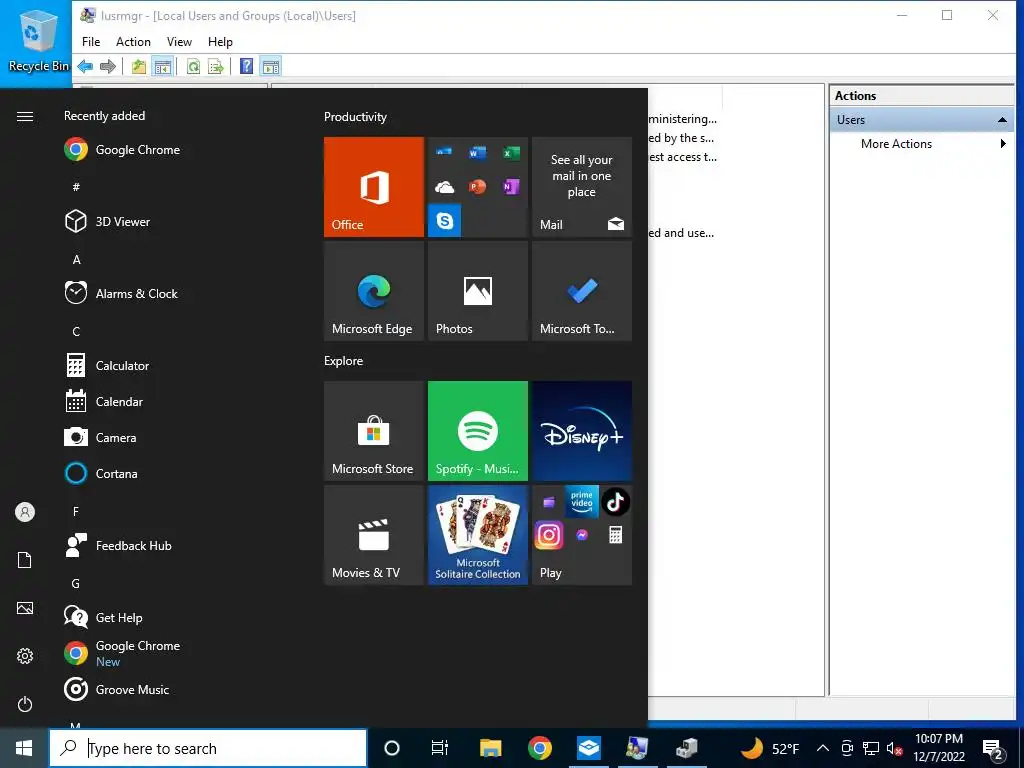
Task: Click TikTok icon in Play folder tile
Action: coord(615,502)
